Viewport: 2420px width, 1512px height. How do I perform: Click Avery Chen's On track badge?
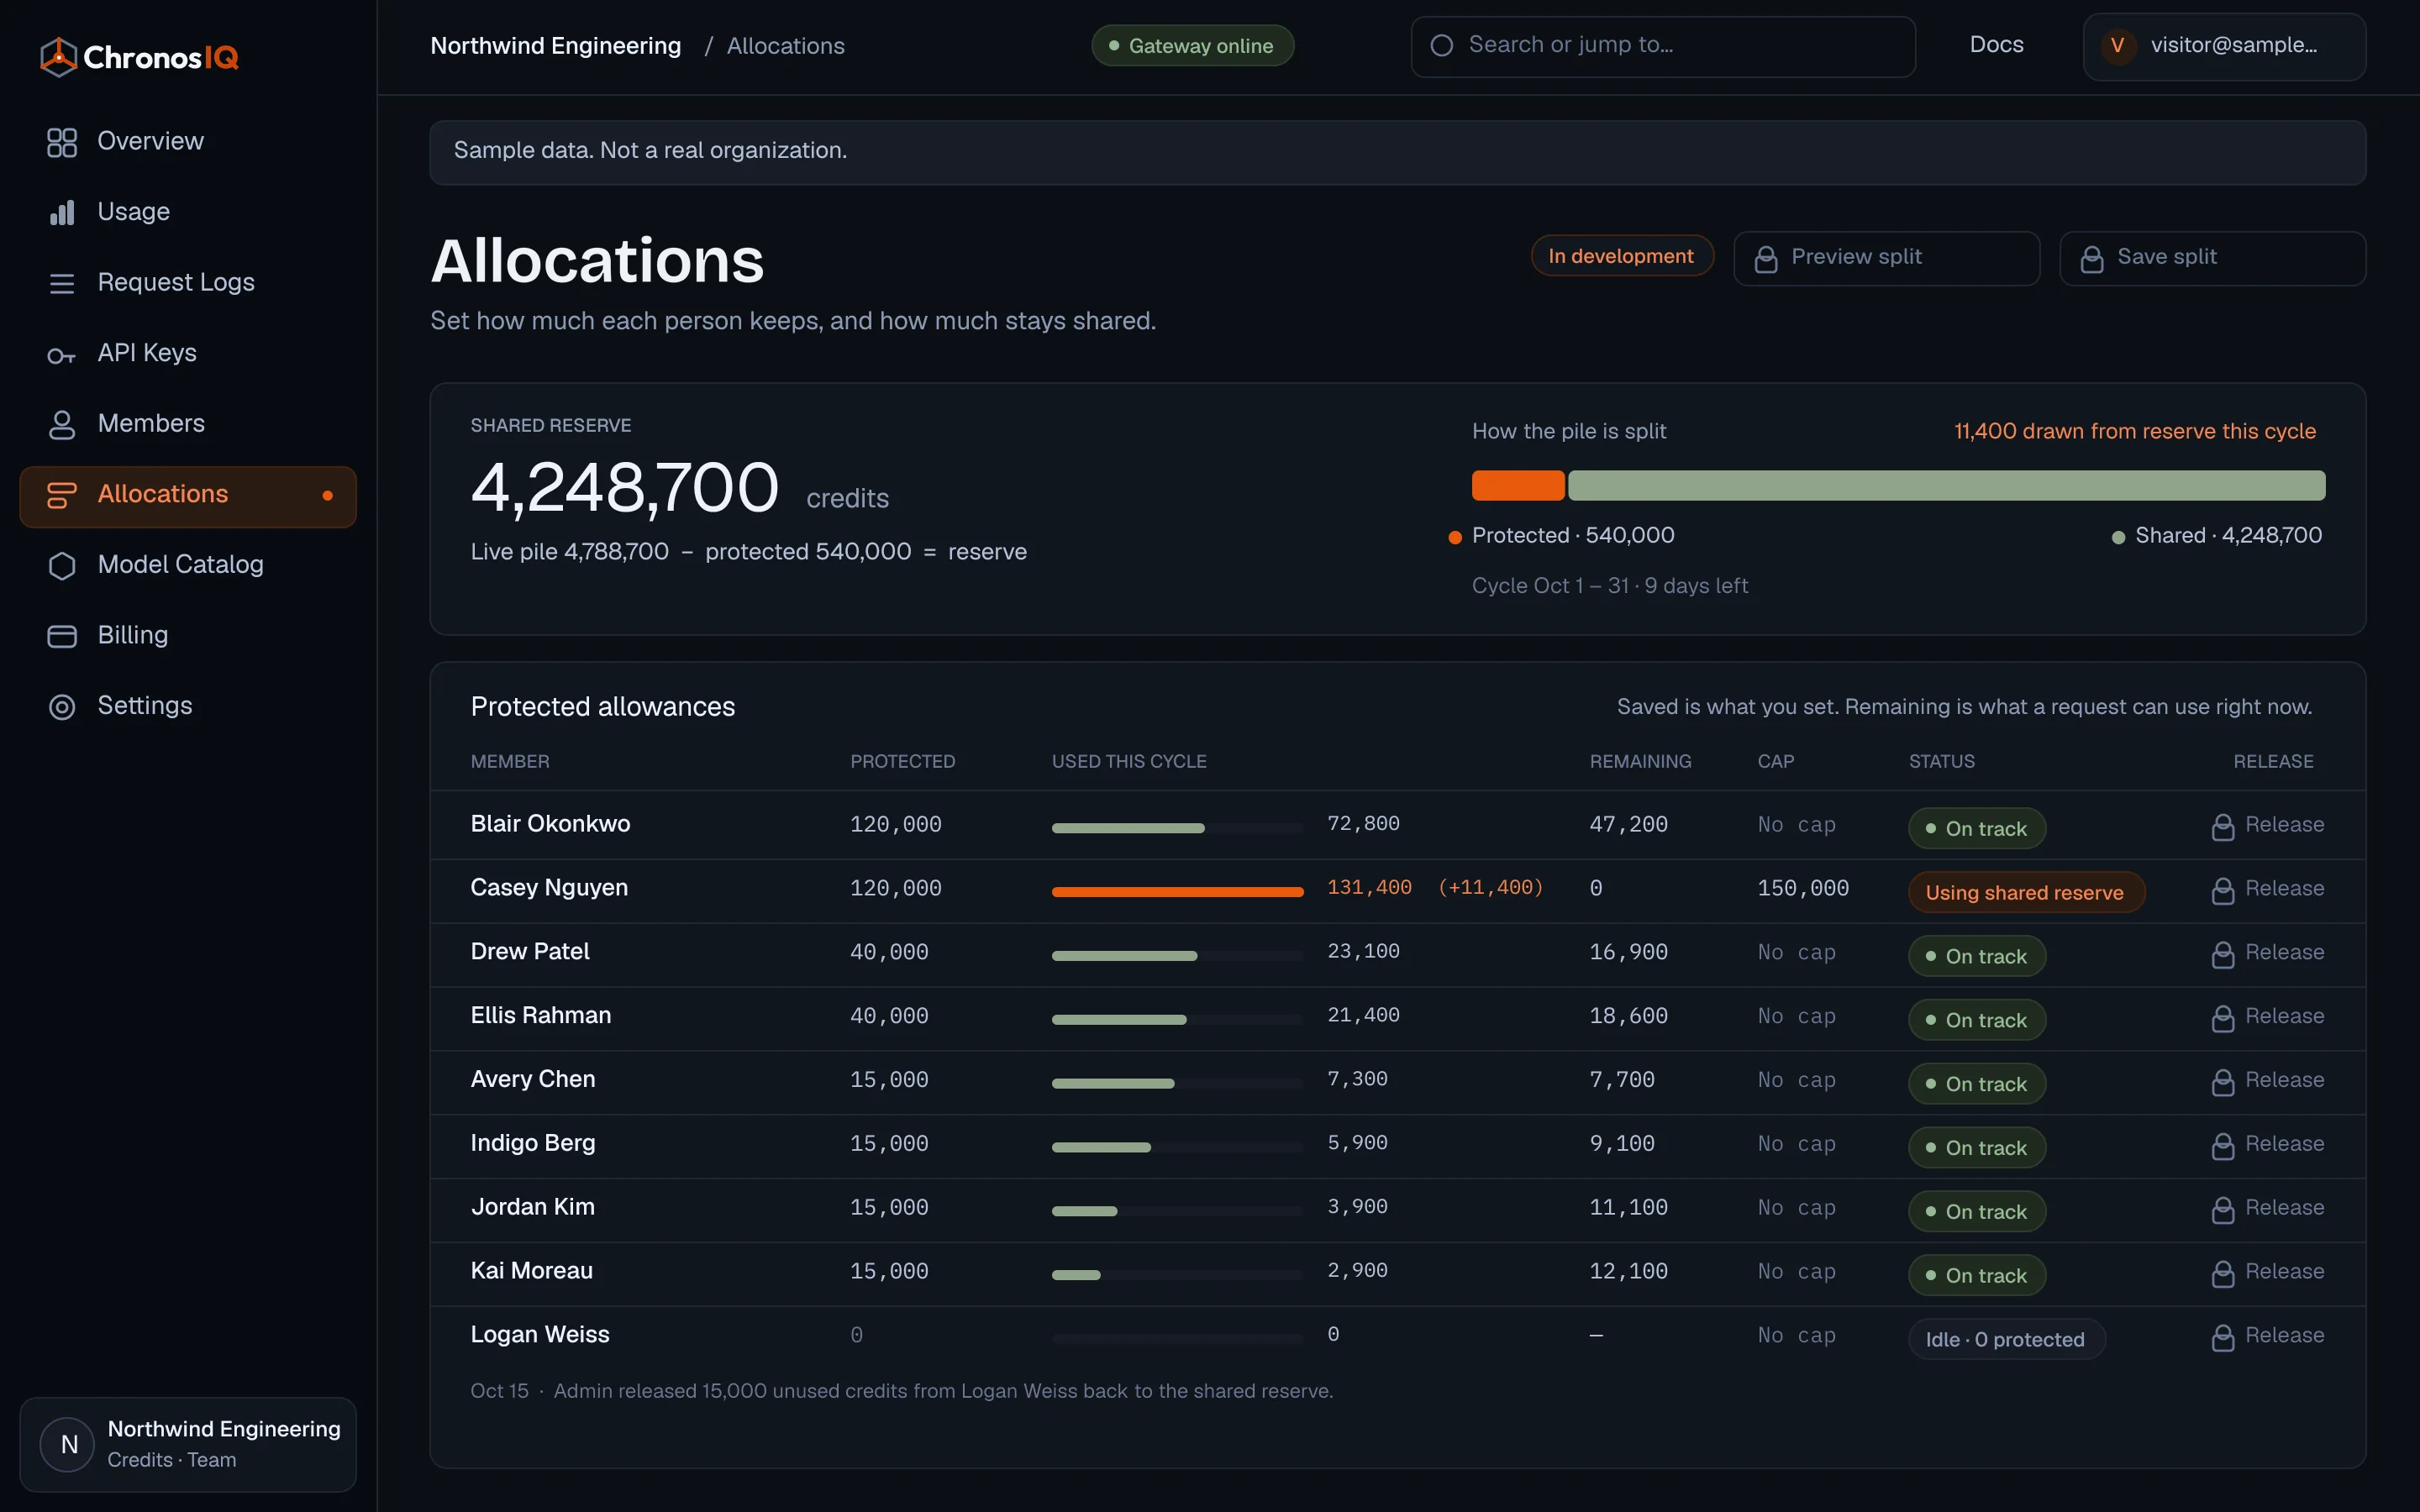click(x=1976, y=1084)
